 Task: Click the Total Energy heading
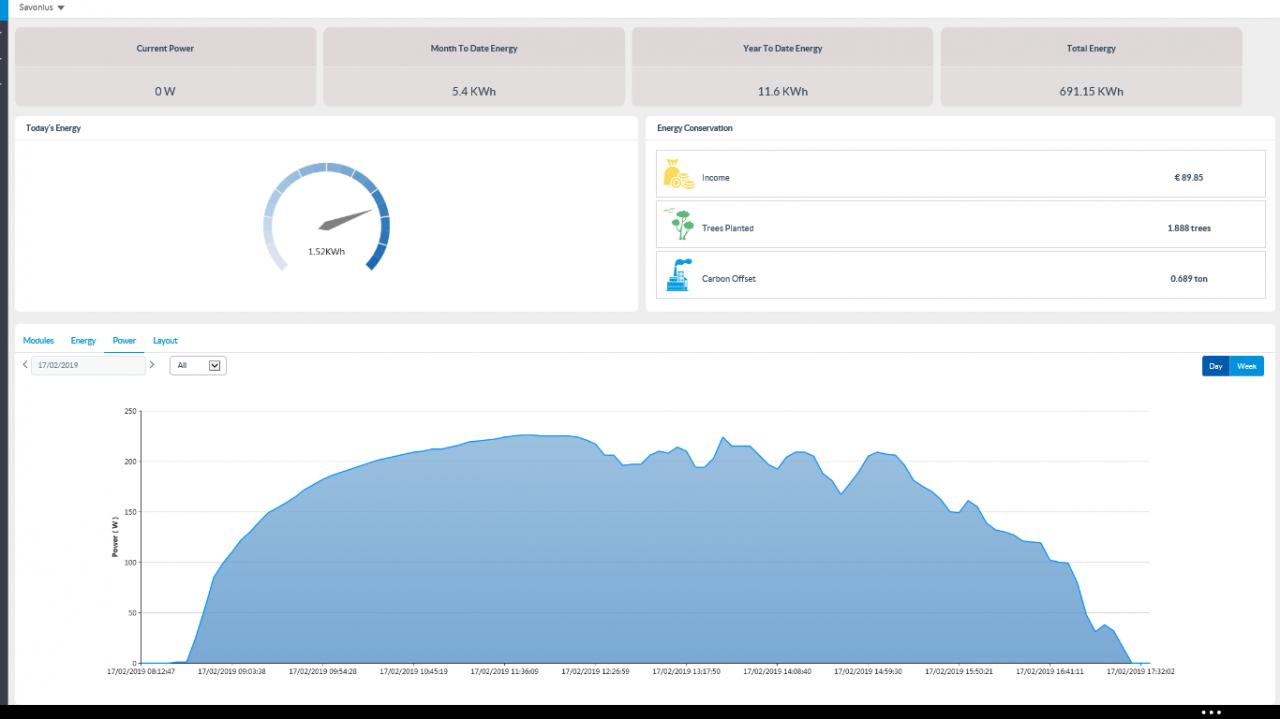point(1091,48)
